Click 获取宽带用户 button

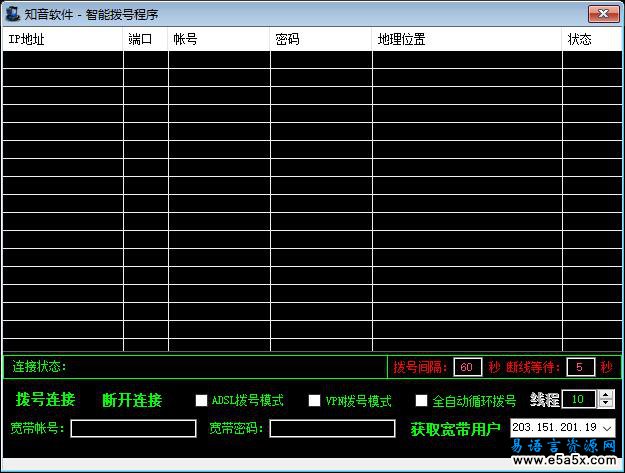(x=455, y=429)
